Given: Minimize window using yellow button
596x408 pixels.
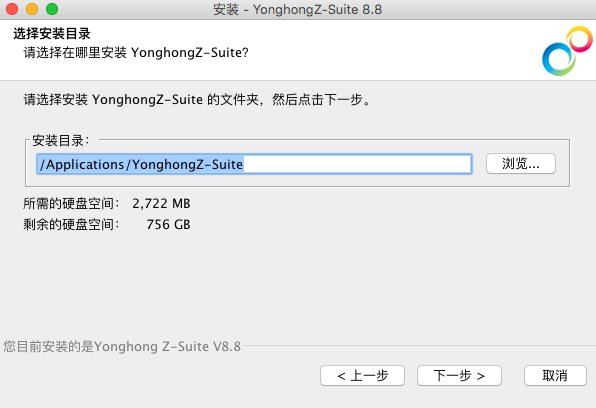Looking at the screenshot, I should point(32,9).
